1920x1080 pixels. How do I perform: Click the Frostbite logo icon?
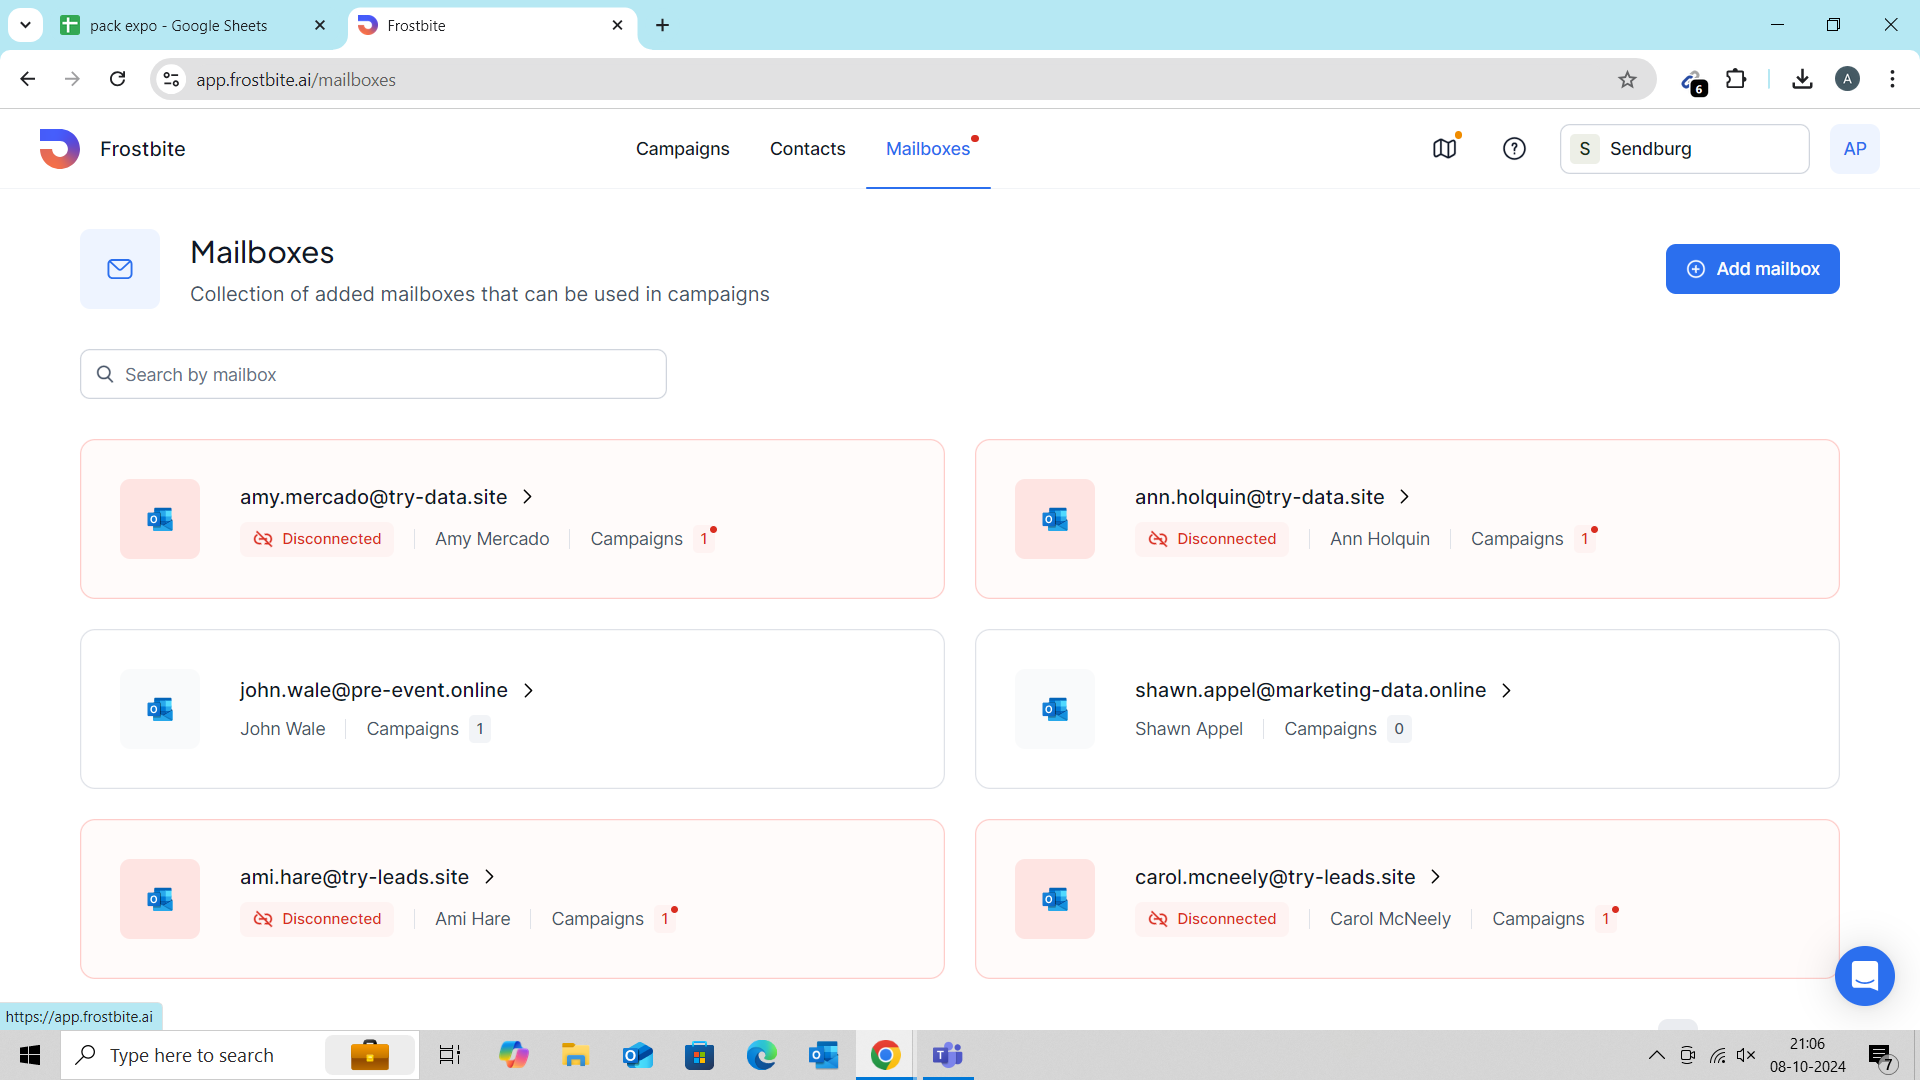59,149
